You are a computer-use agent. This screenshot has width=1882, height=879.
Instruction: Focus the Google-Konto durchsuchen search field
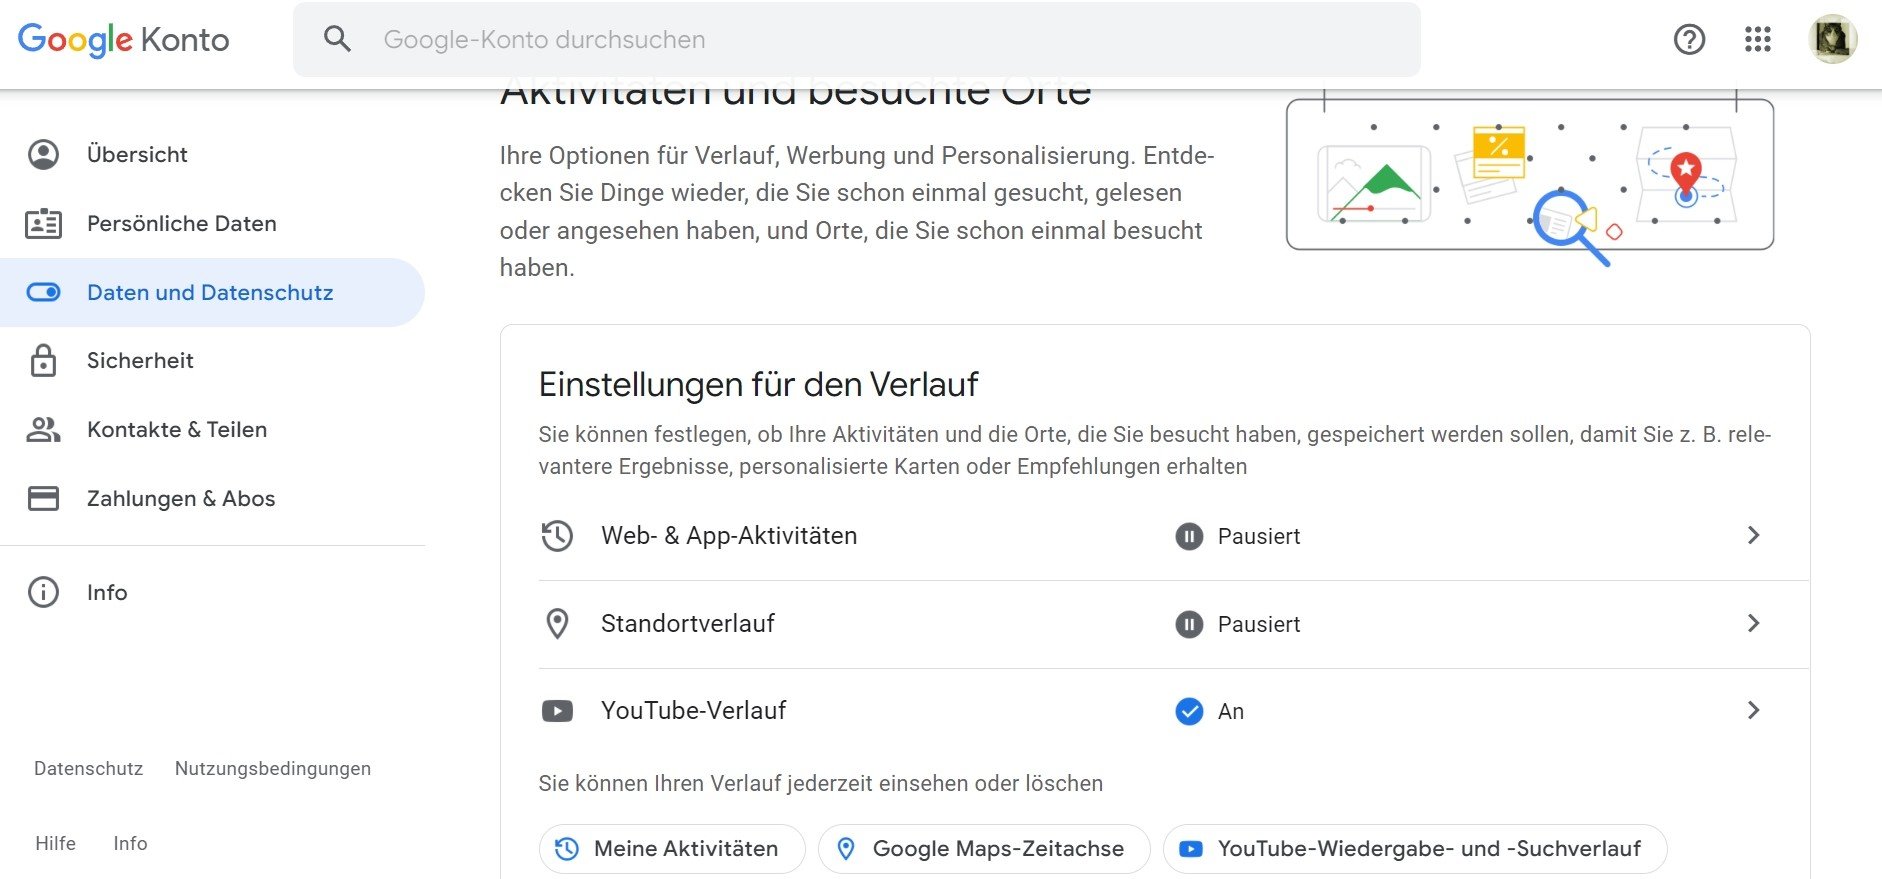coord(857,39)
